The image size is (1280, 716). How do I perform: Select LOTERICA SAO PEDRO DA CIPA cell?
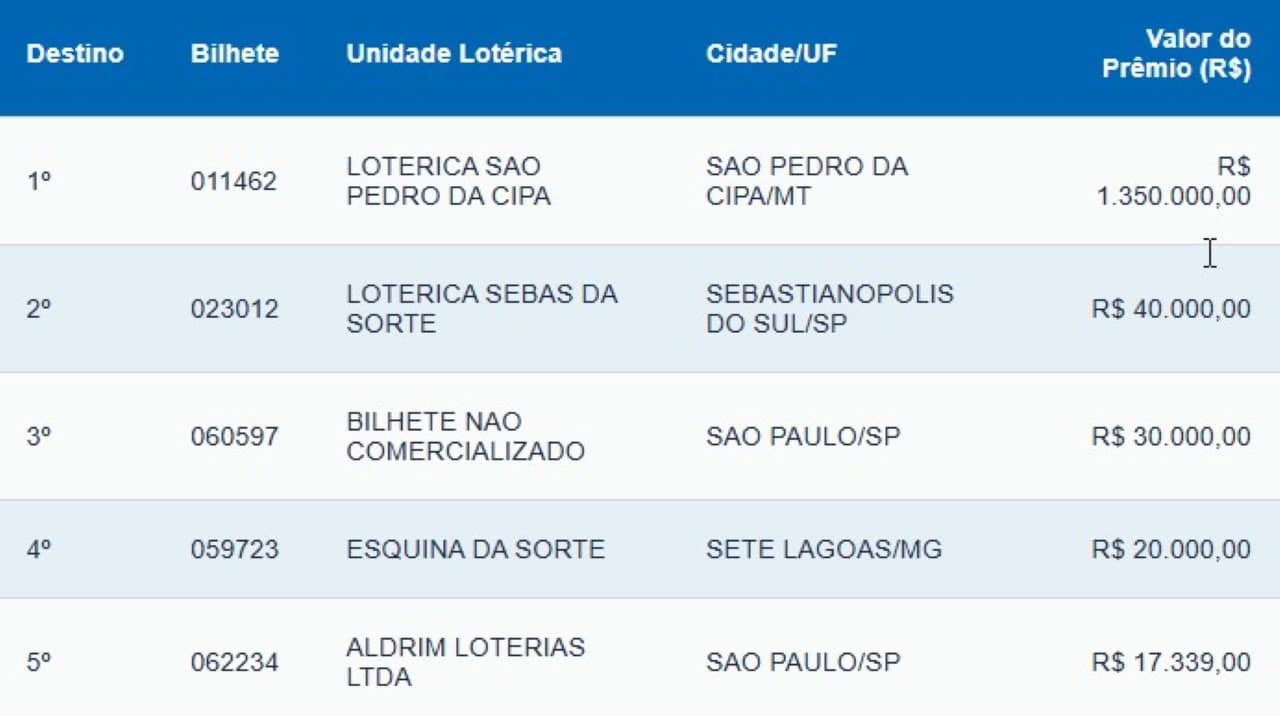pos(448,181)
